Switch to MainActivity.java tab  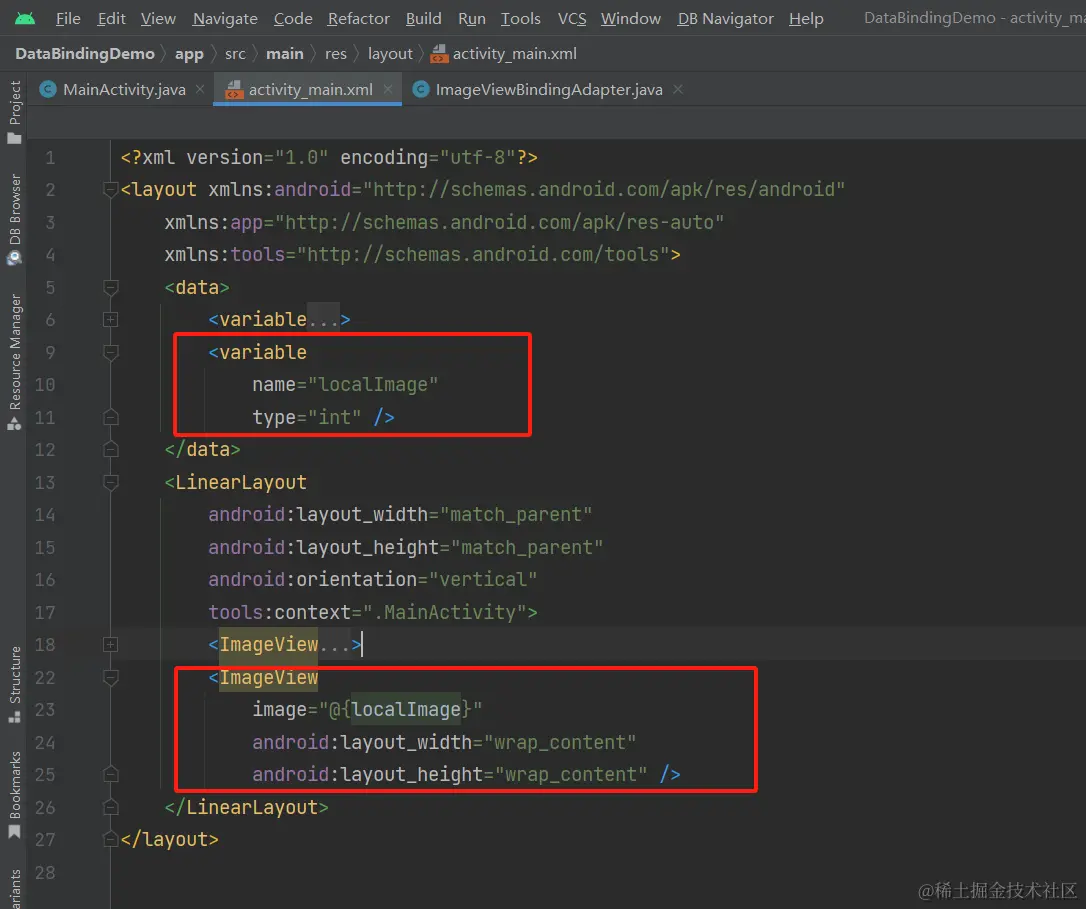[124, 89]
